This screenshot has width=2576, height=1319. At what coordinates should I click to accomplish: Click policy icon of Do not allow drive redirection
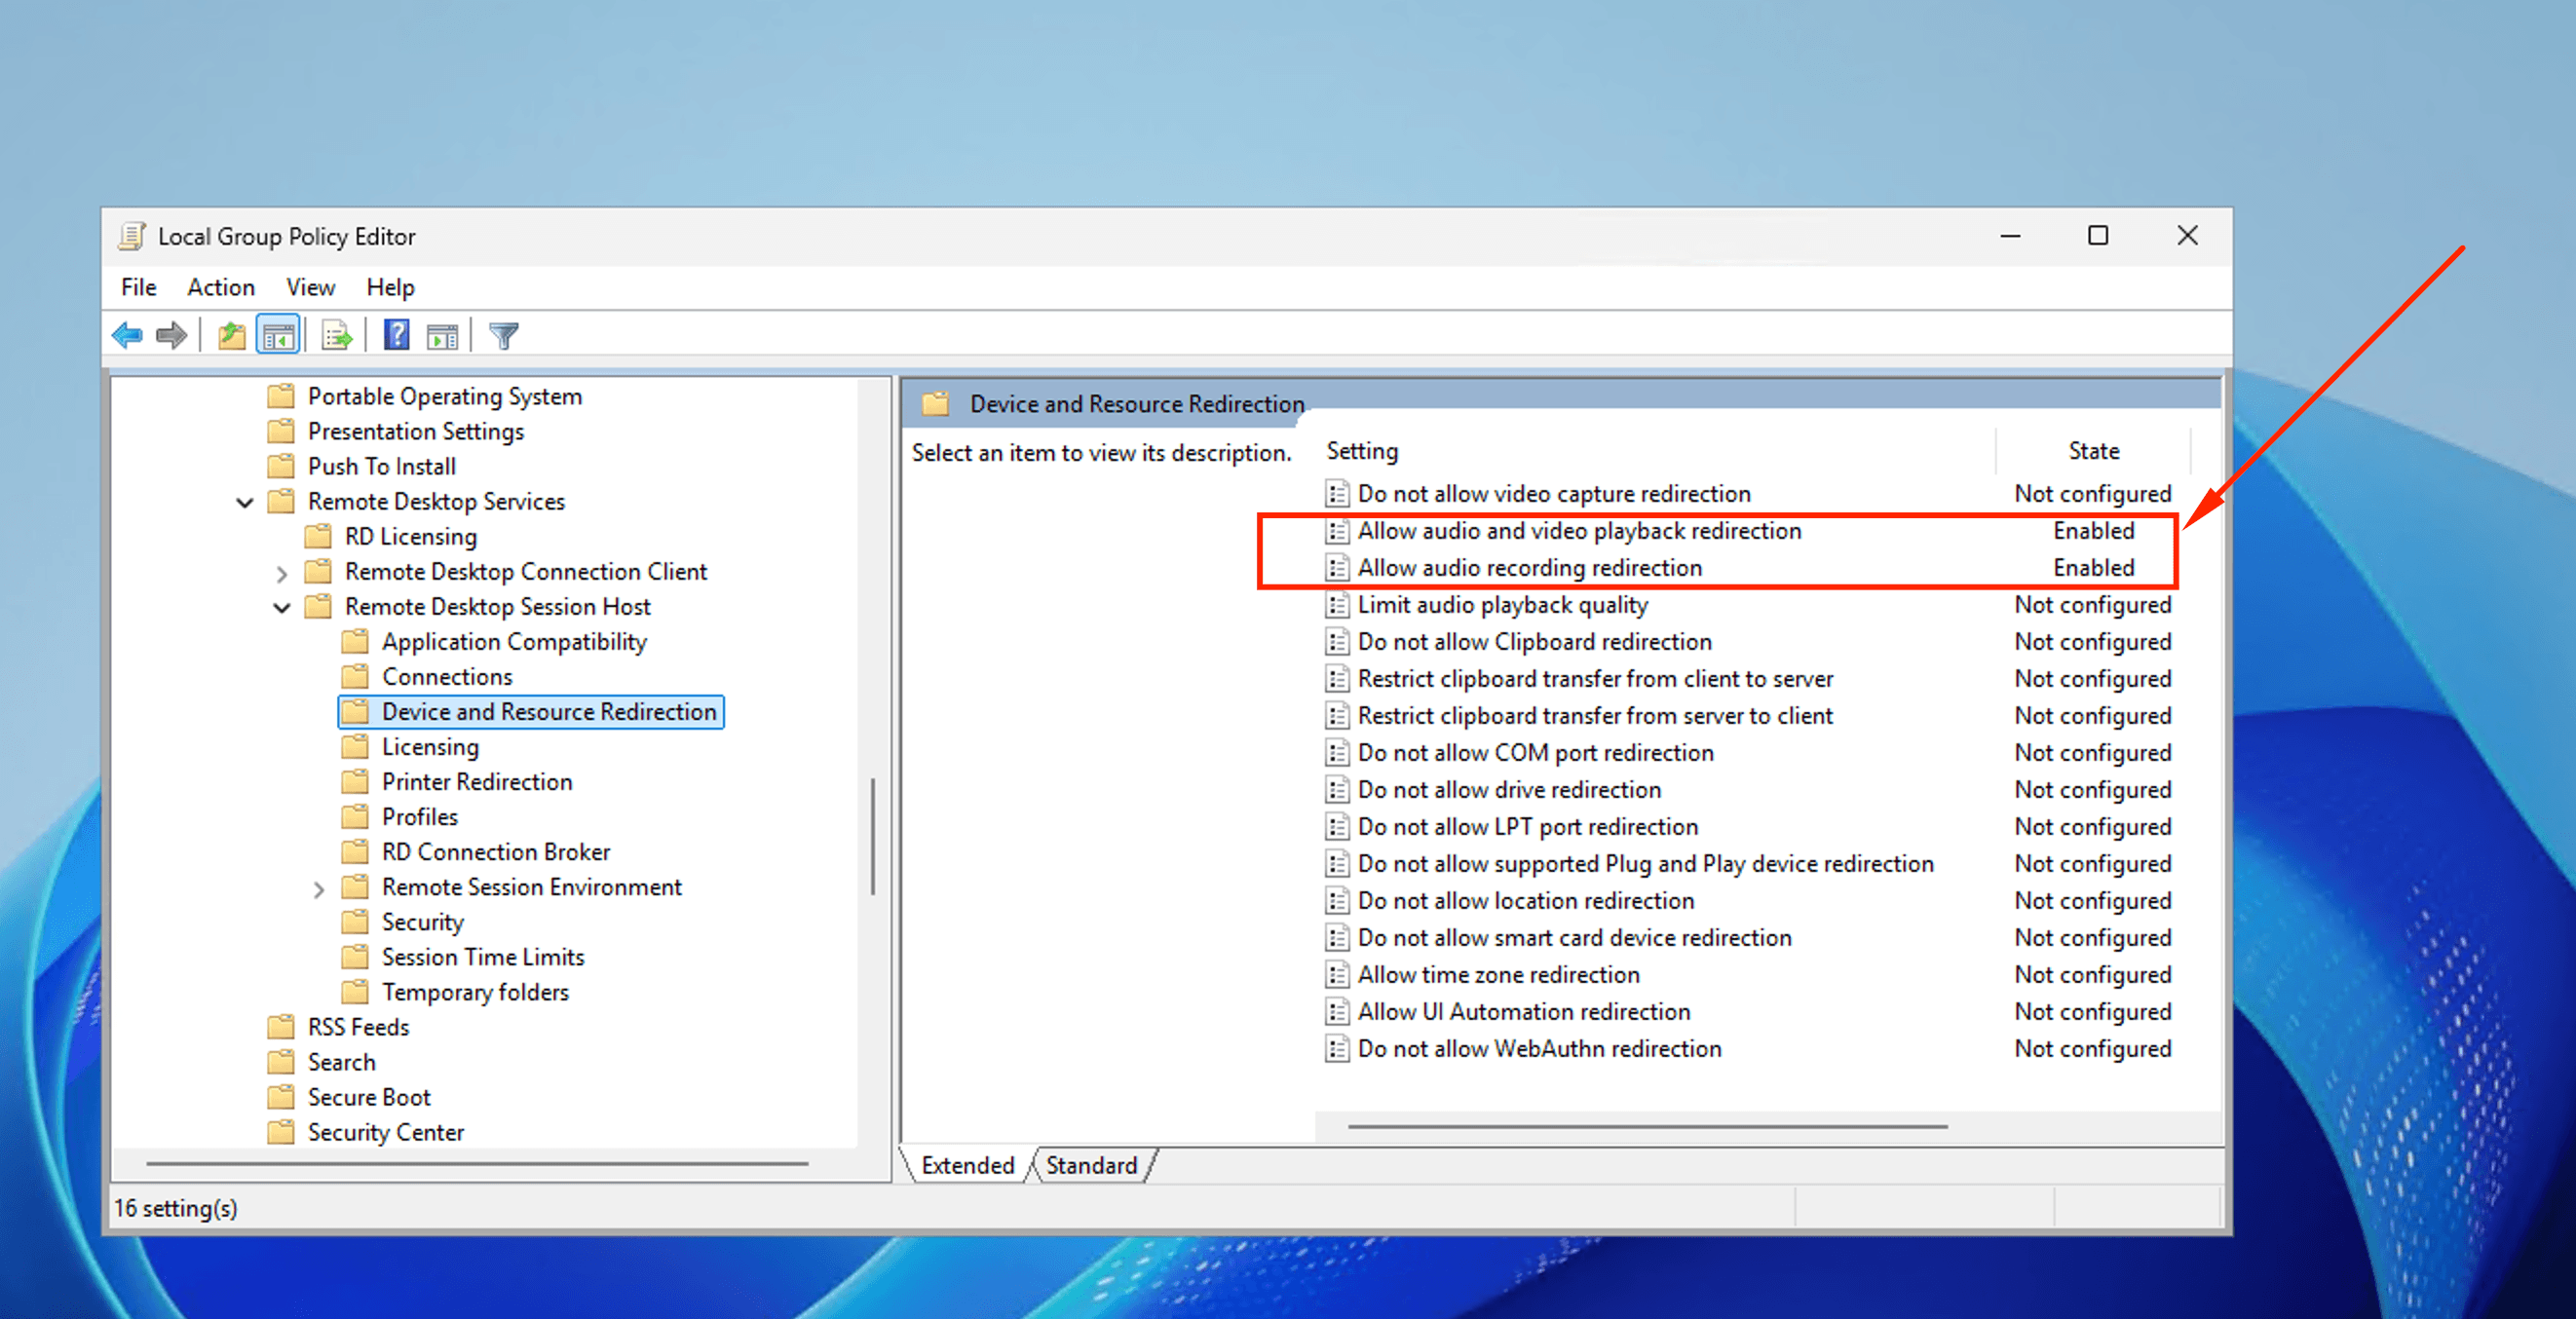(1337, 790)
